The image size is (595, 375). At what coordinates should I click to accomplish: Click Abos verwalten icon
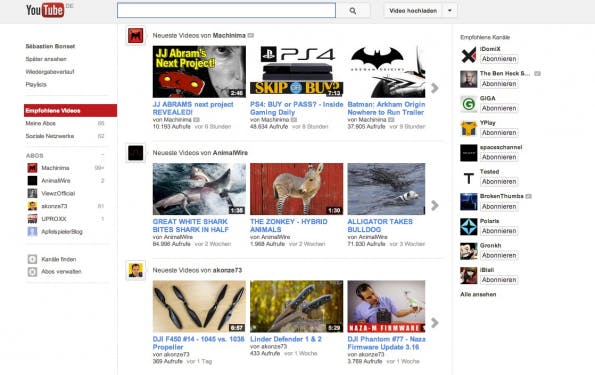coord(32,272)
